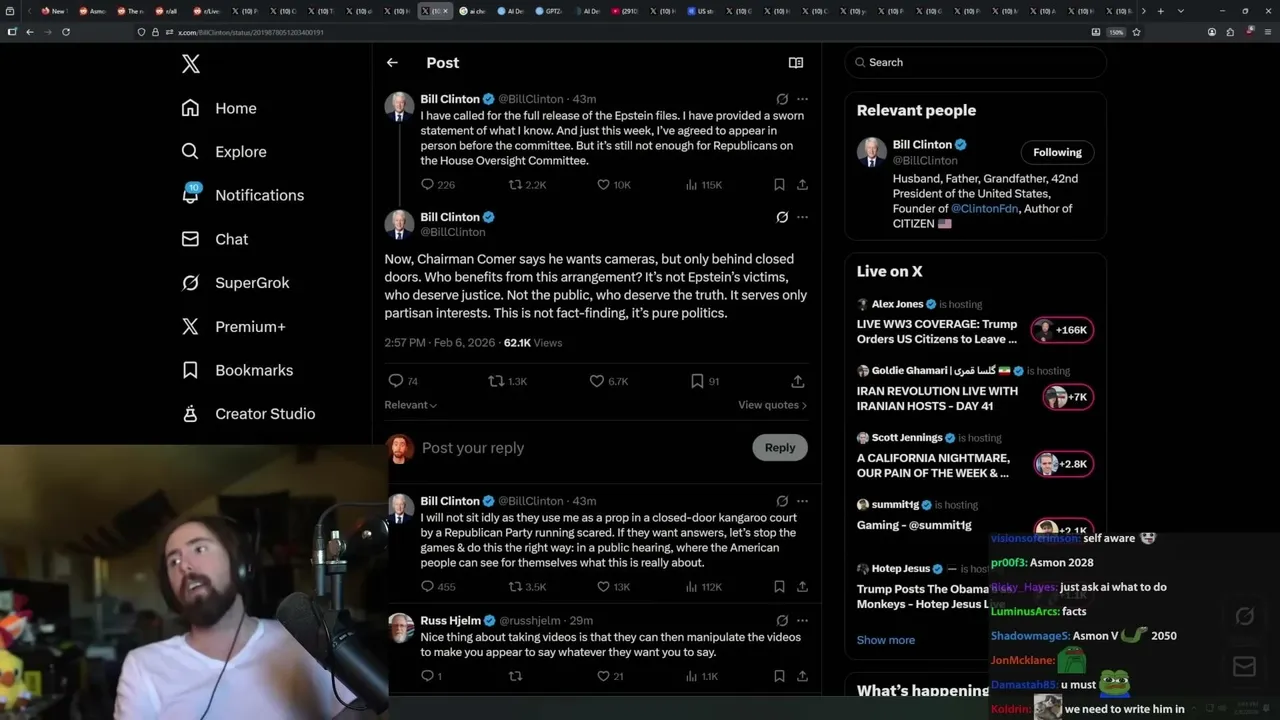Image resolution: width=1280 pixels, height=720 pixels.
Task: Click the browser back arrow
Action: point(29,32)
